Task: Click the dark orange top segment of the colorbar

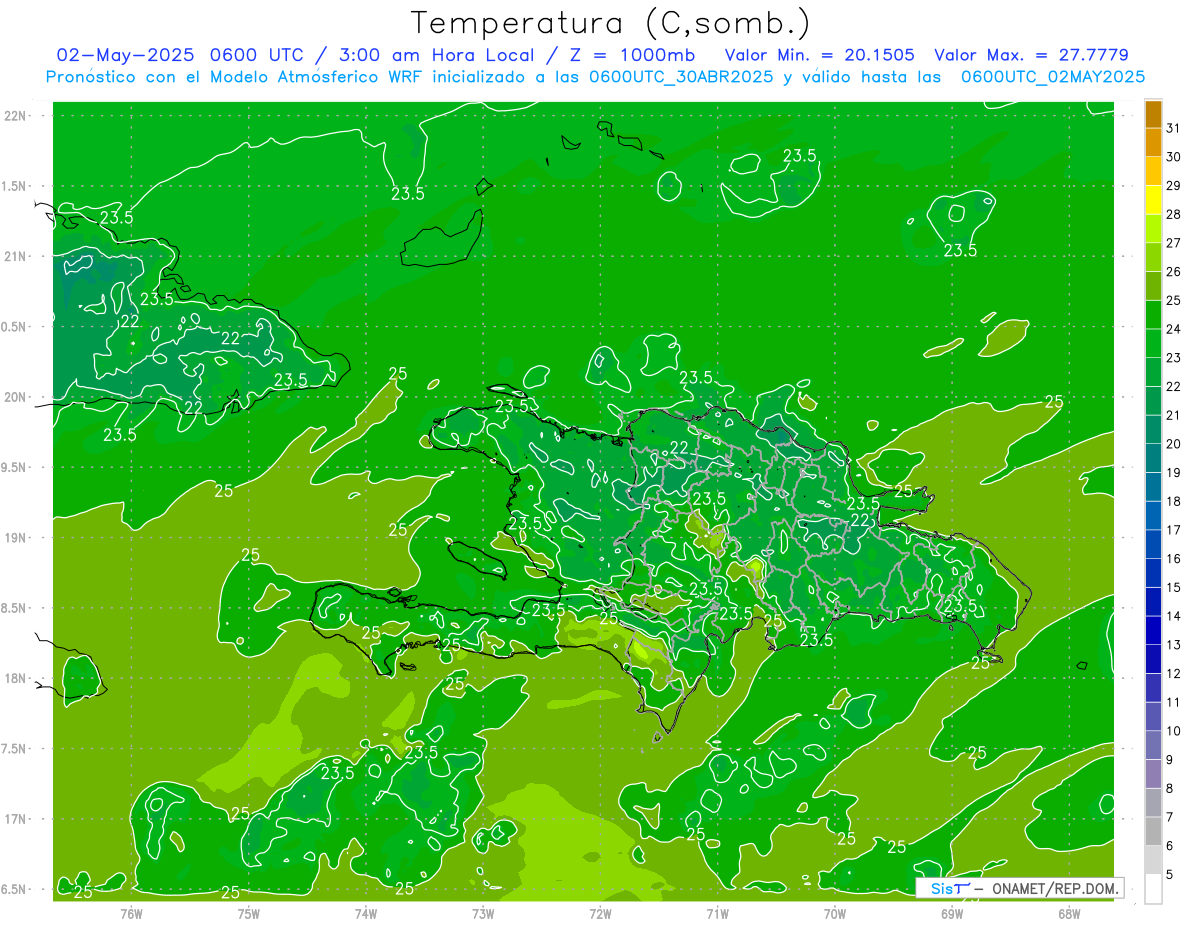Action: click(1153, 114)
